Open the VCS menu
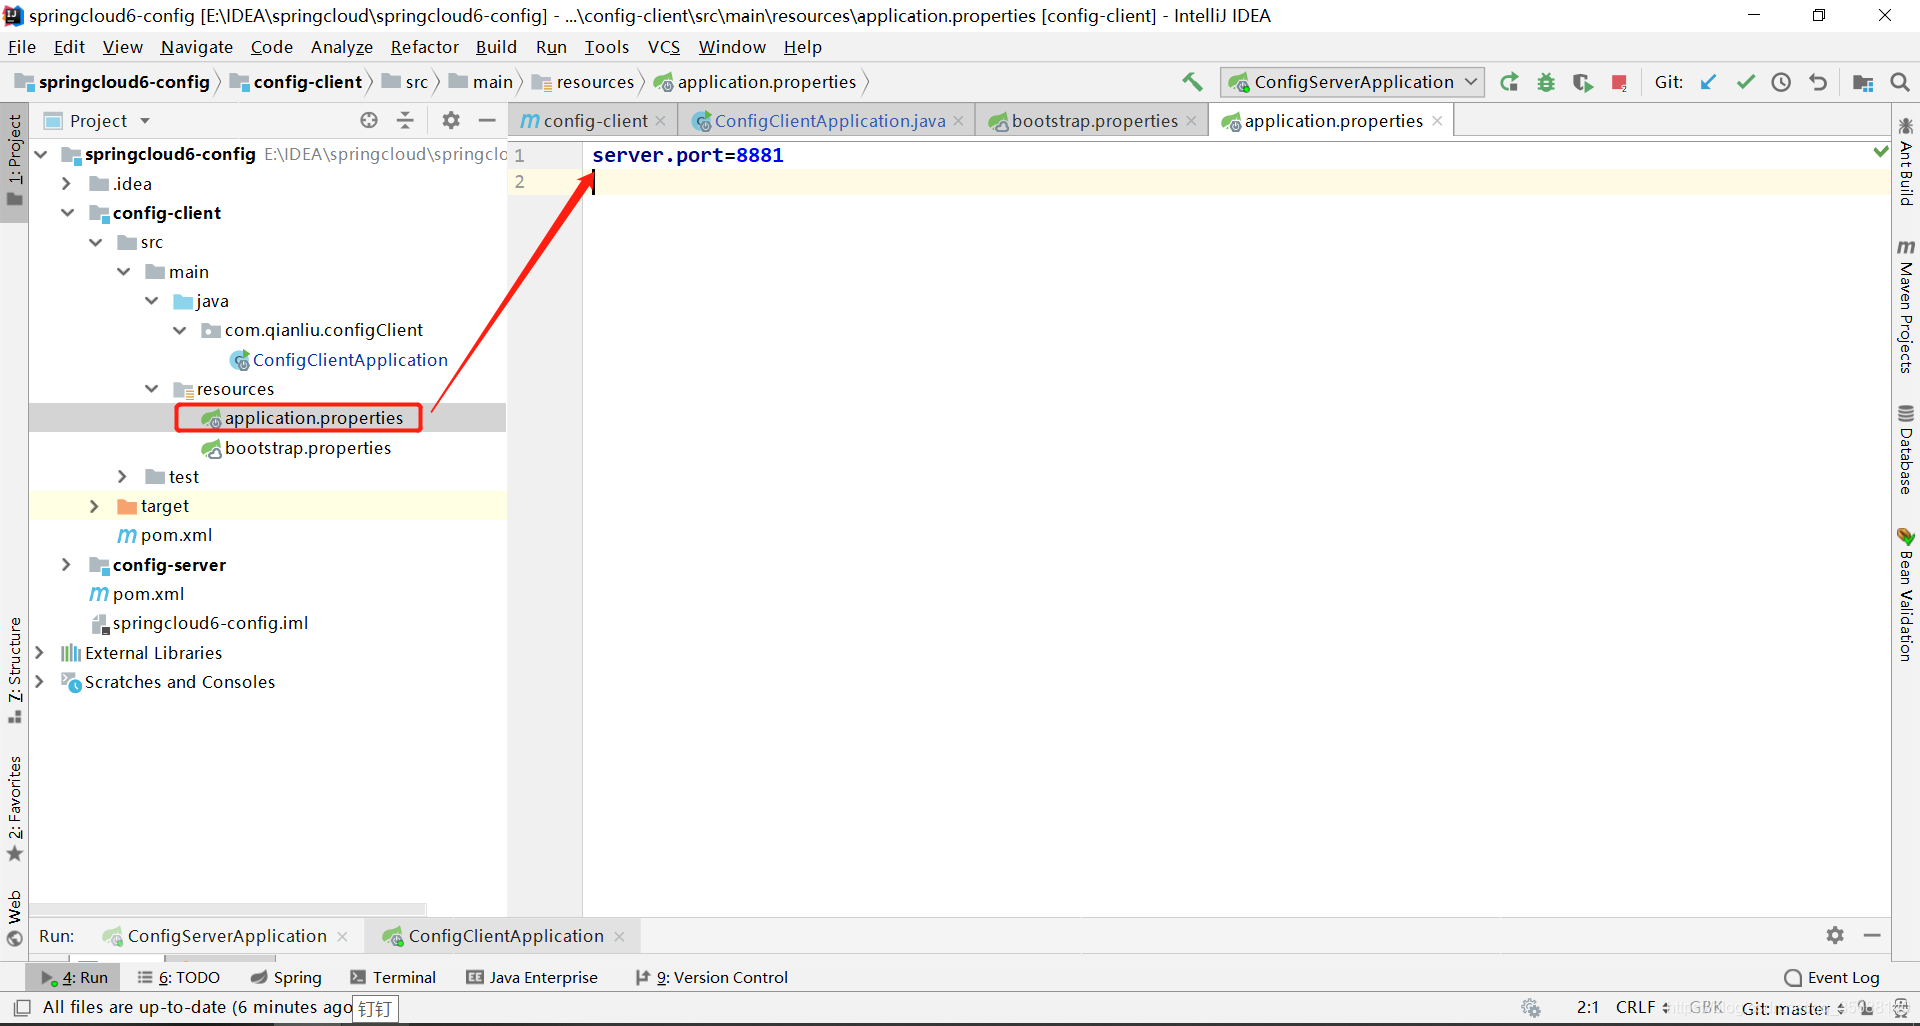Image resolution: width=1920 pixels, height=1026 pixels. click(663, 47)
